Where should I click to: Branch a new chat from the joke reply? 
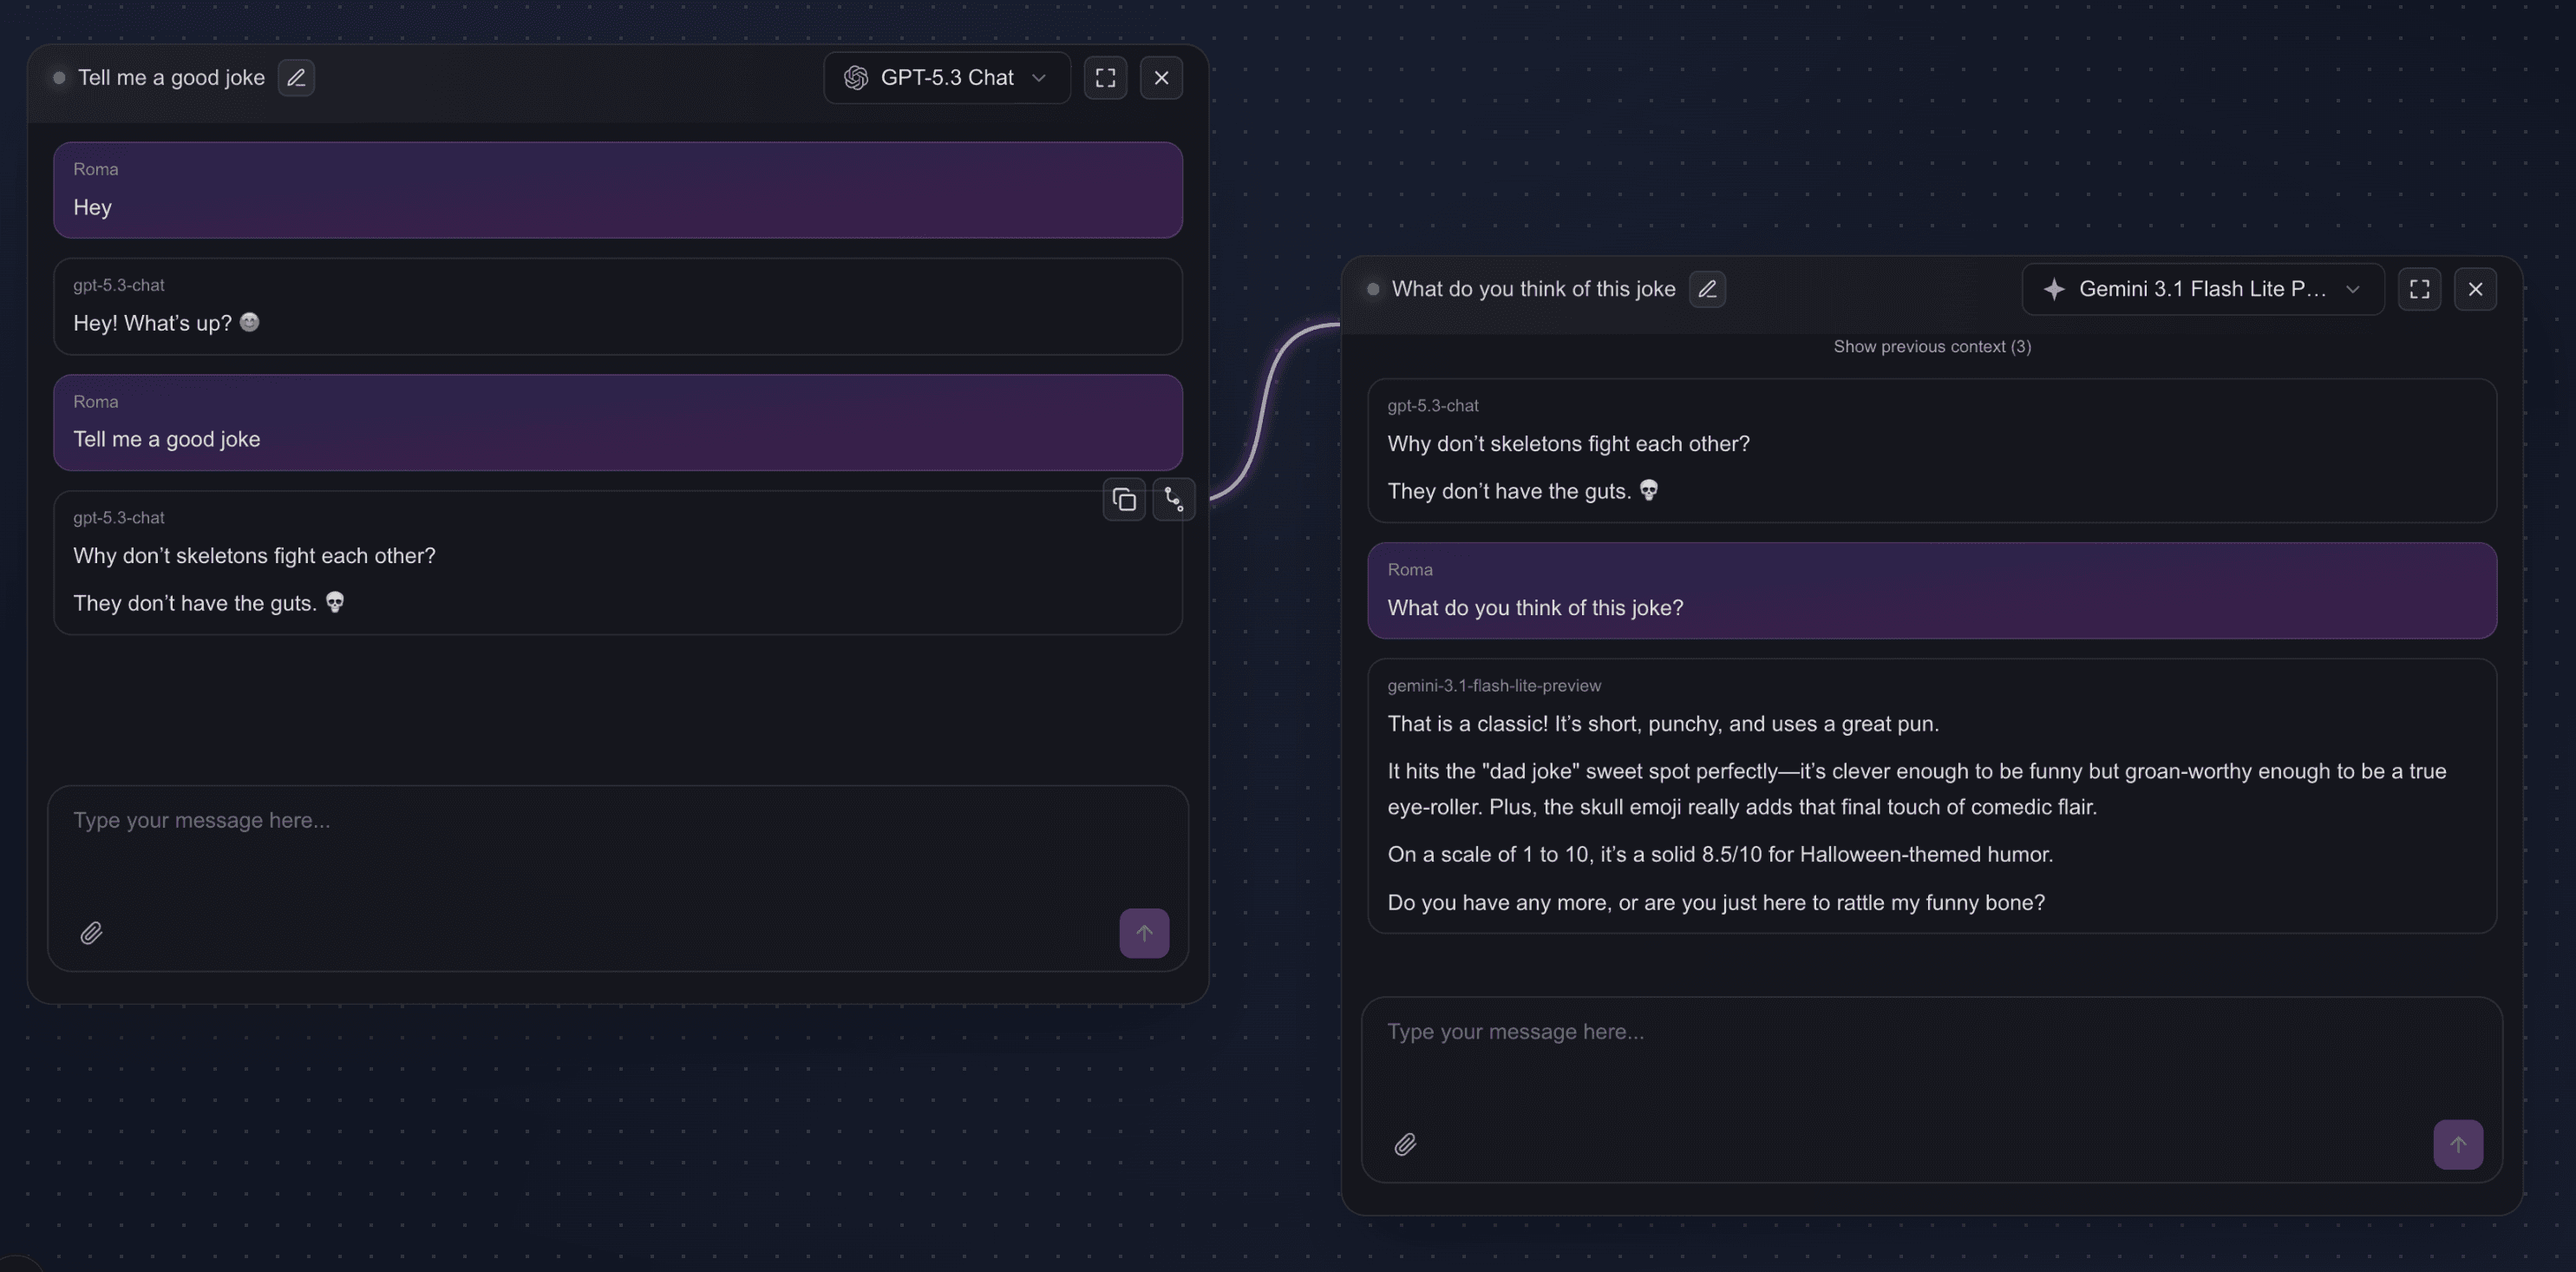click(x=1174, y=499)
